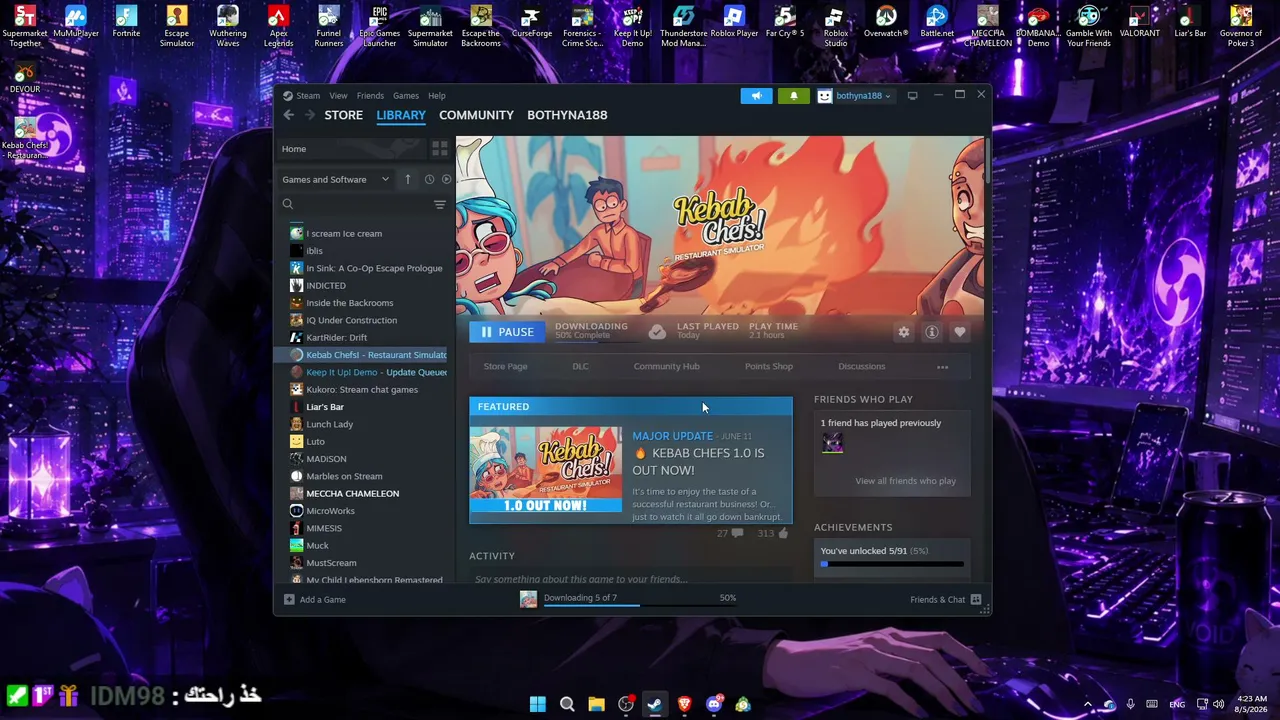The image size is (1280, 720).
Task: Switch library to grid collections view
Action: pos(440,149)
